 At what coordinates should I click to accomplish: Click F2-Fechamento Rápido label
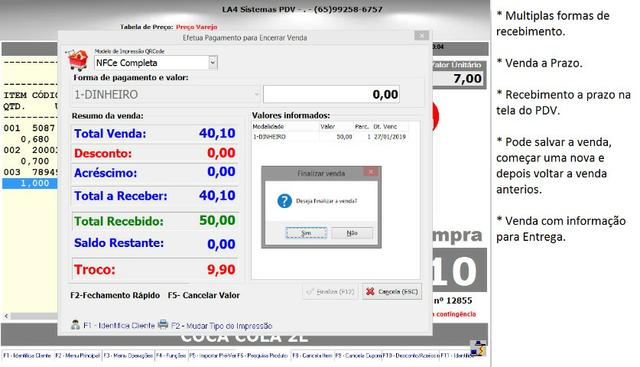115,295
